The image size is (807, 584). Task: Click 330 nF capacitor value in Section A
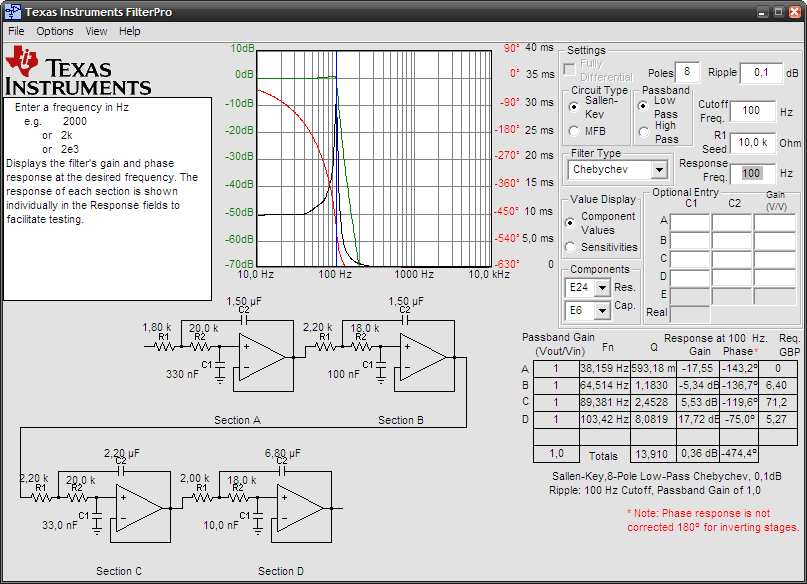pos(182,374)
